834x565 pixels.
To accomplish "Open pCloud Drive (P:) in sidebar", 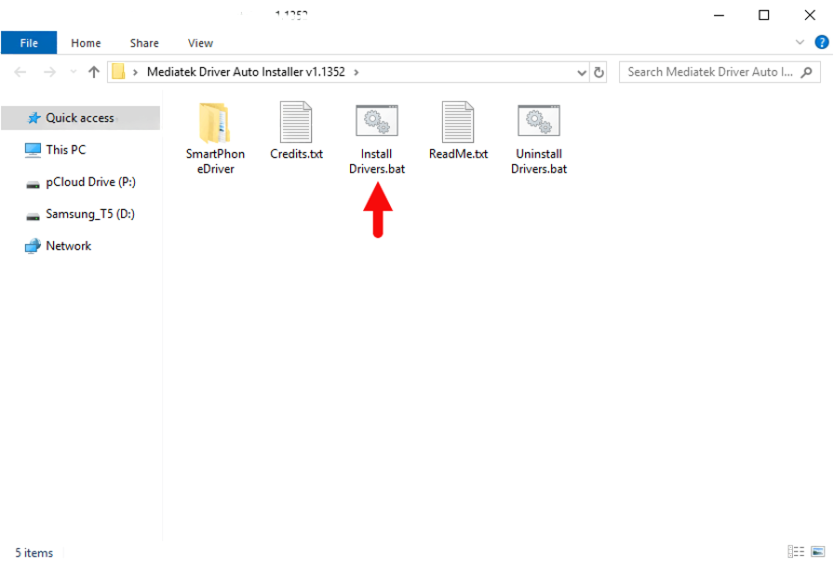I will (80, 182).
